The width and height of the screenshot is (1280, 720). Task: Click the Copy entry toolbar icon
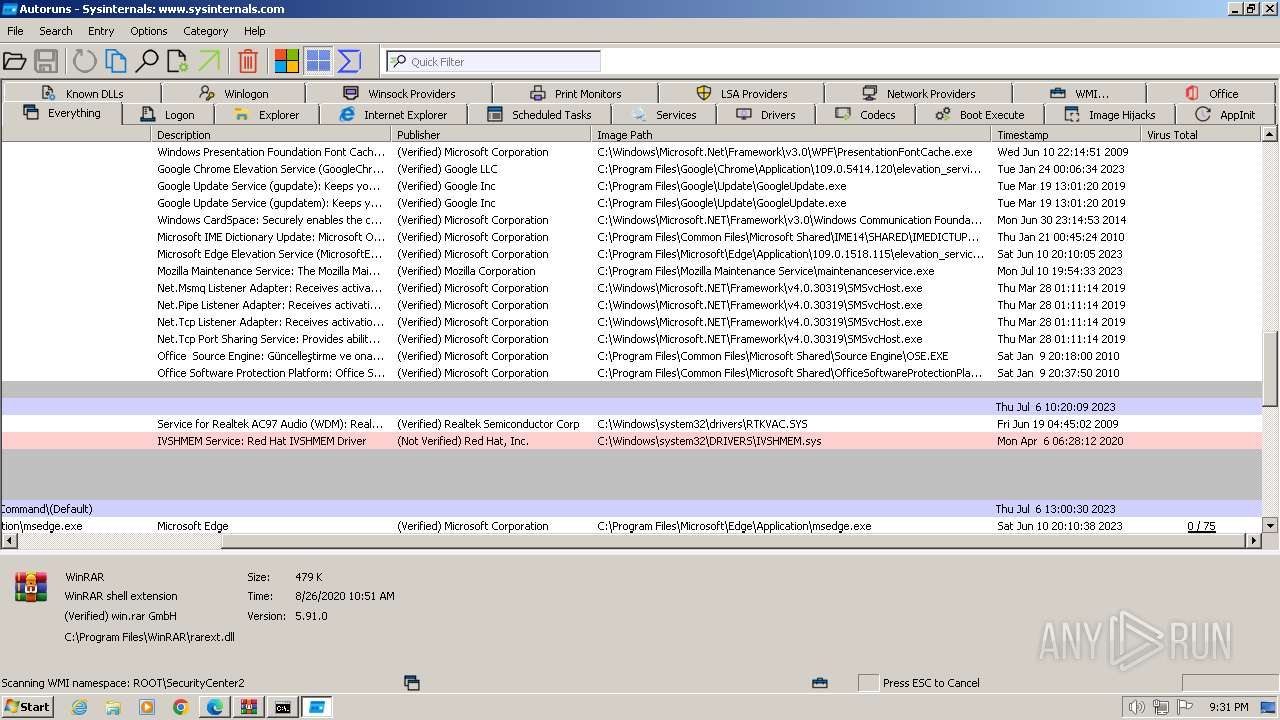[x=116, y=61]
